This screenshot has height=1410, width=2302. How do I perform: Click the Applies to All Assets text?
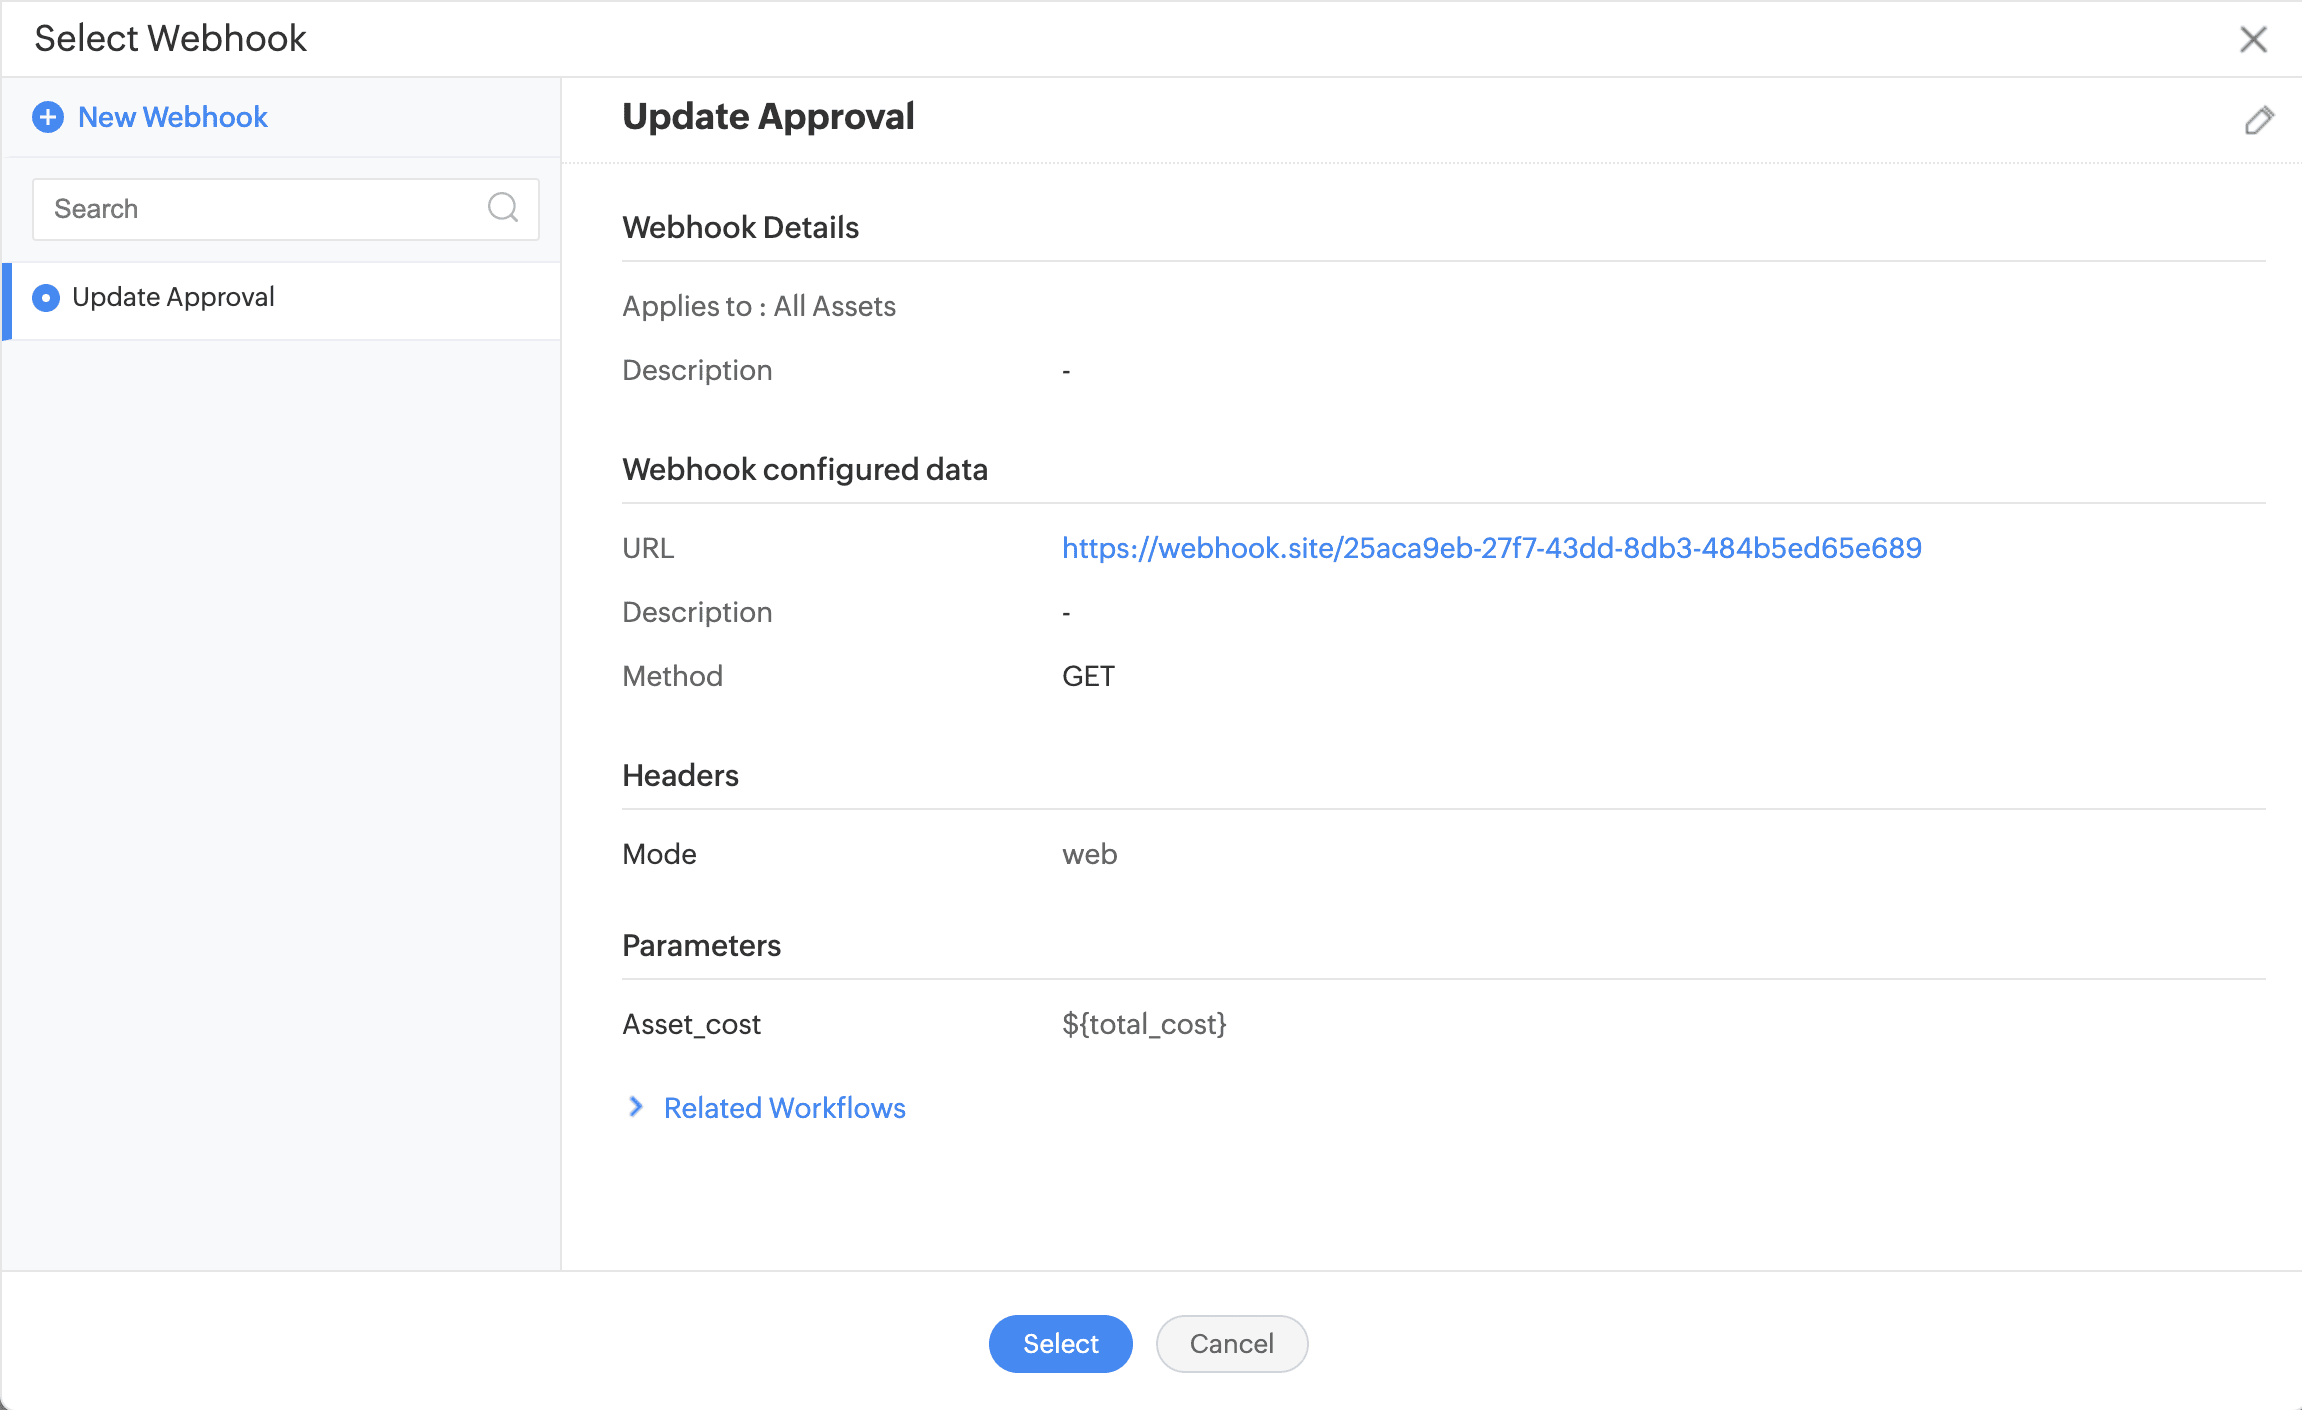click(x=758, y=306)
